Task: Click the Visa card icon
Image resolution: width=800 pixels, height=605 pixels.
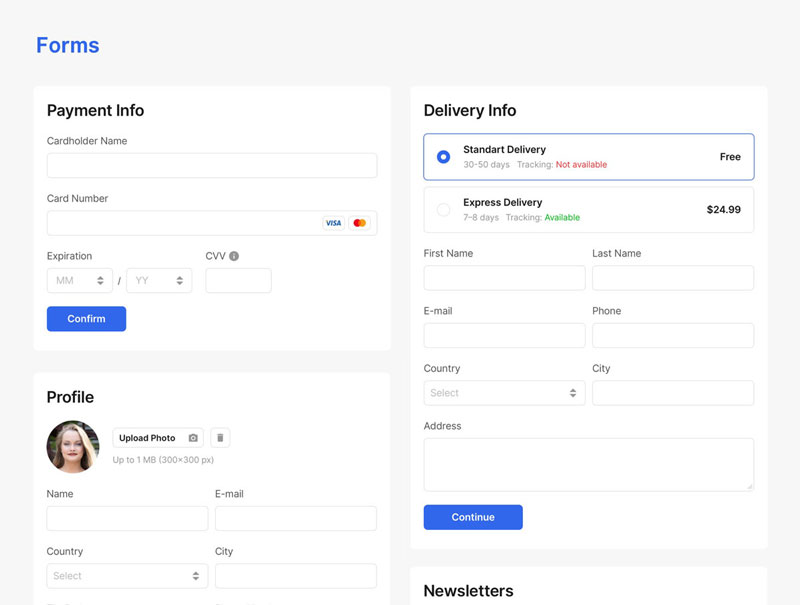Action: tap(333, 223)
